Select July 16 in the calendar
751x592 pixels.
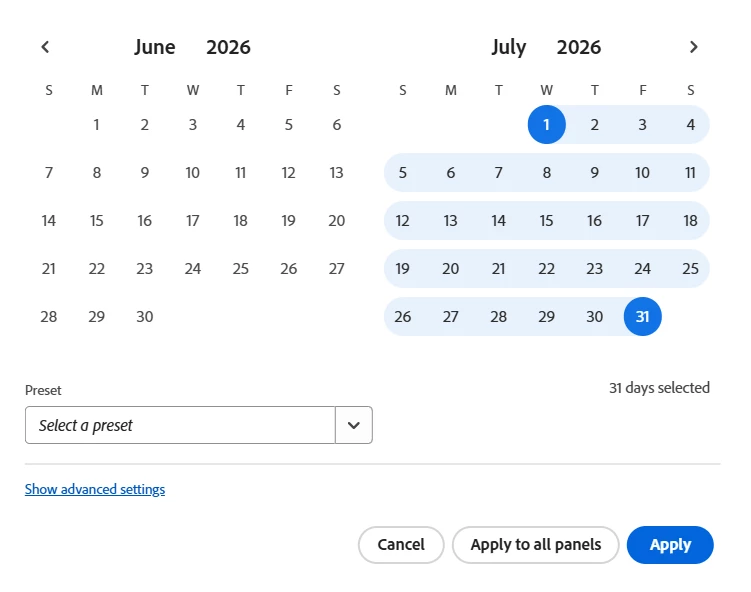coord(594,221)
